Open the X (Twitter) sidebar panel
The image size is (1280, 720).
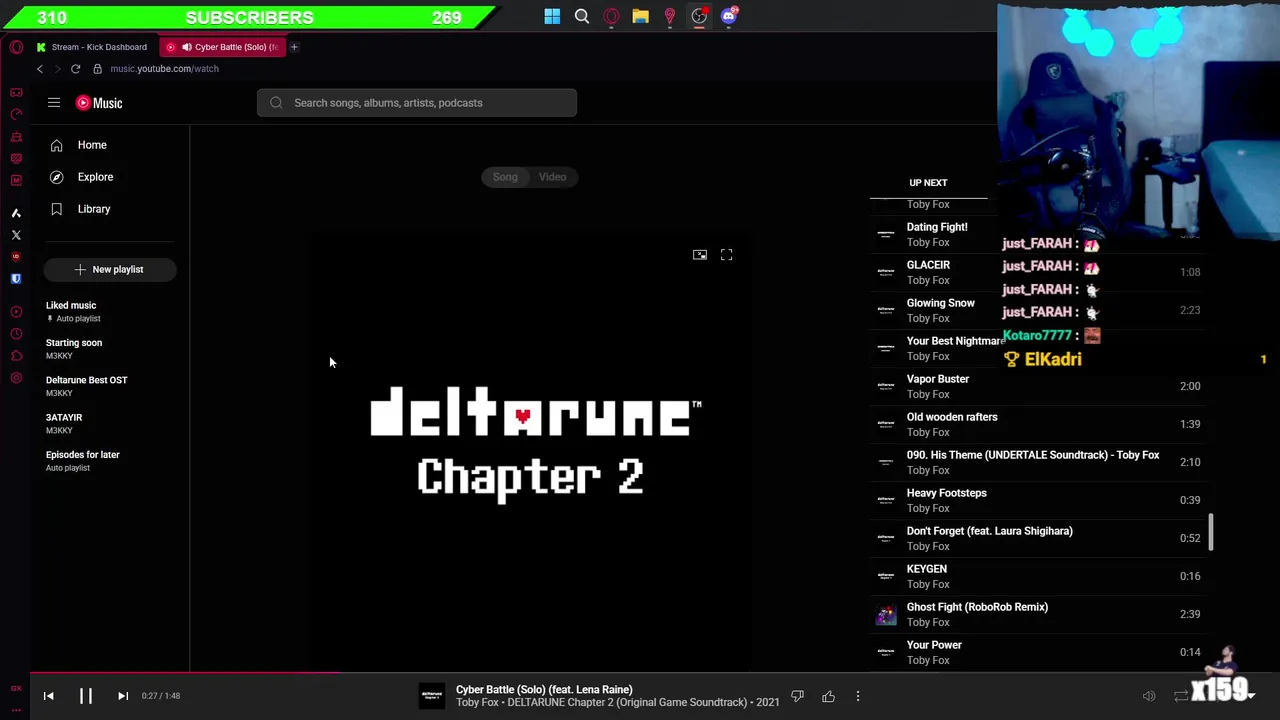16,235
